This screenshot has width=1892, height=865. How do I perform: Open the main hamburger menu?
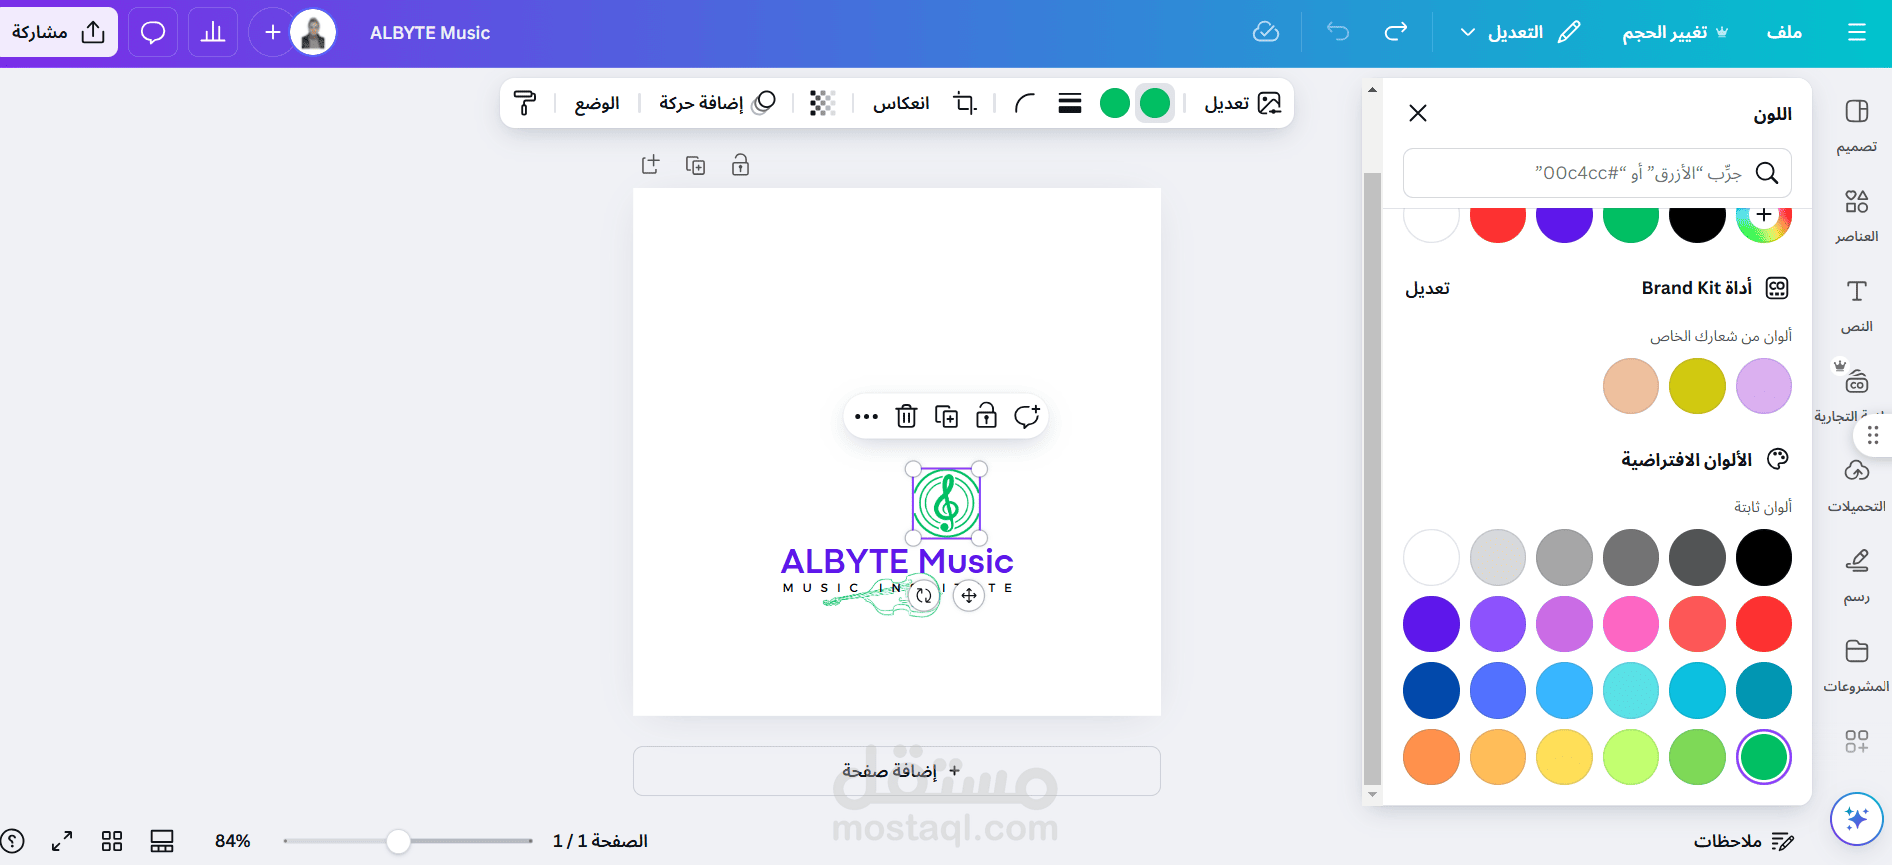click(x=1857, y=33)
